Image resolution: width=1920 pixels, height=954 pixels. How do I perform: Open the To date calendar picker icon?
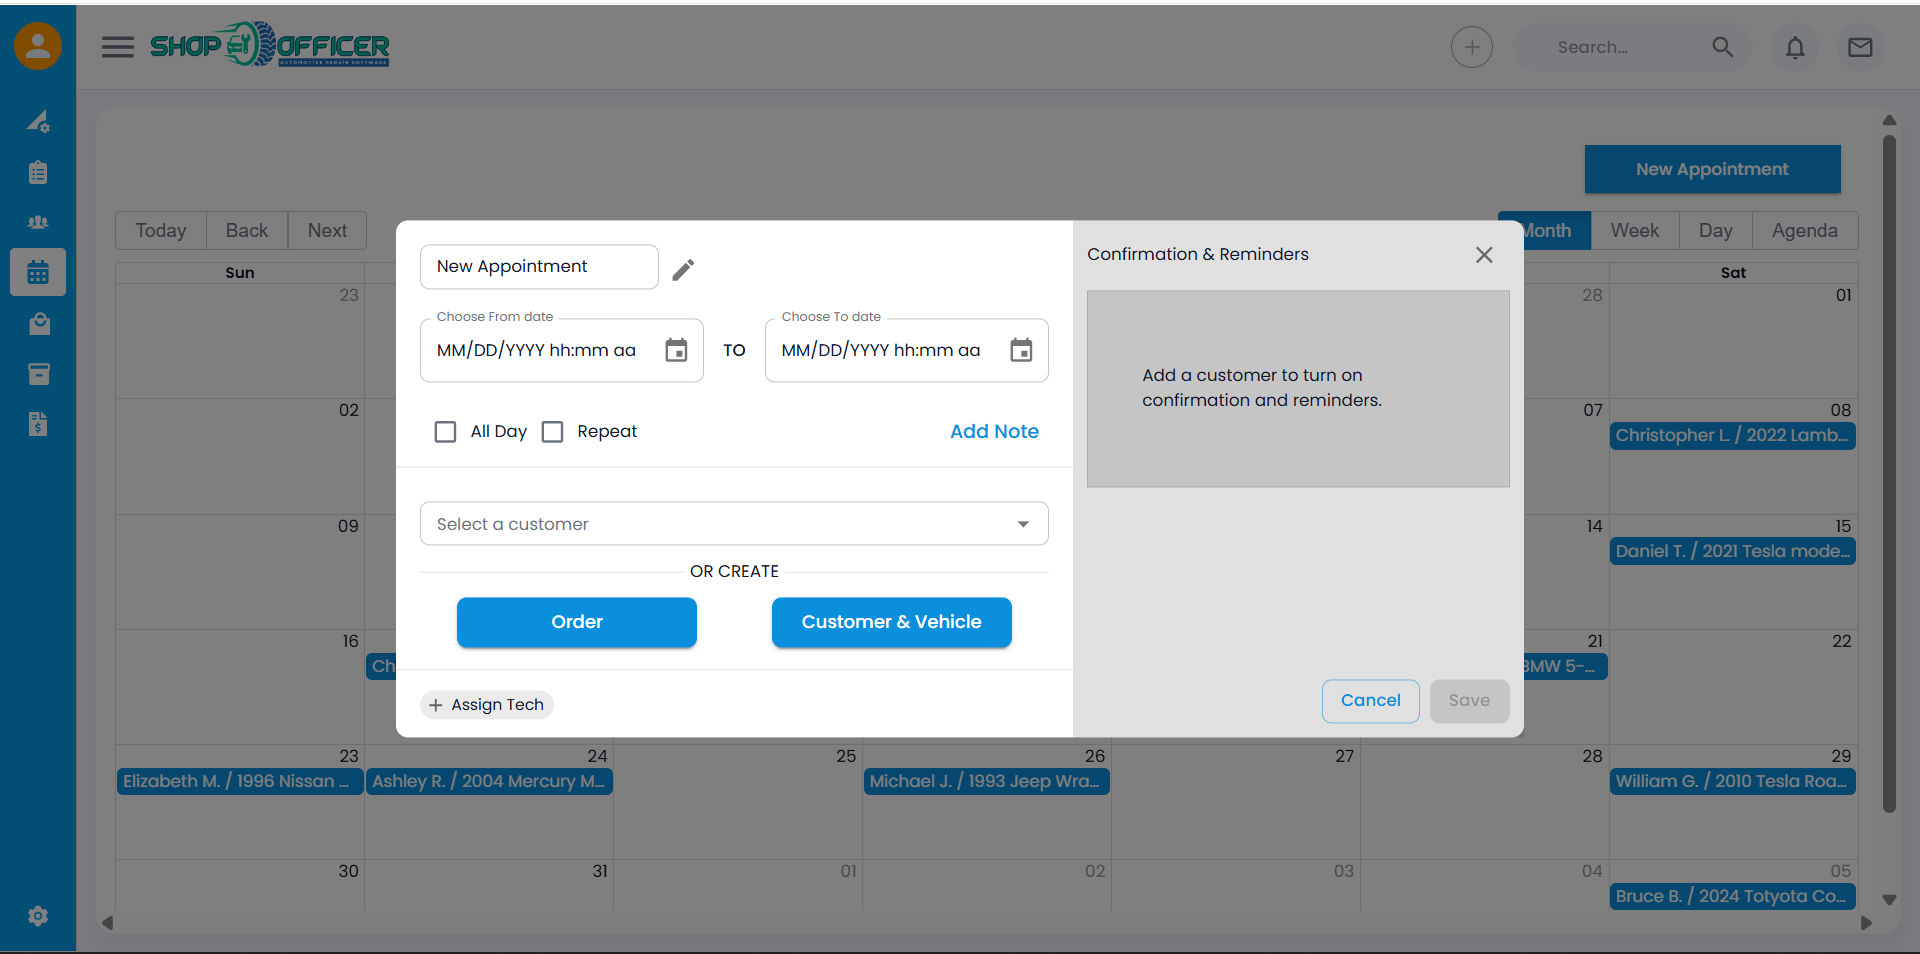pyautogui.click(x=1020, y=350)
